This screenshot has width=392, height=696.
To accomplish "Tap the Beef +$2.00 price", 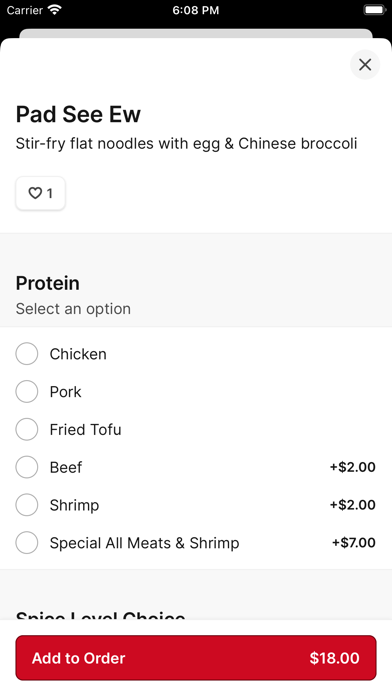I will point(352,467).
